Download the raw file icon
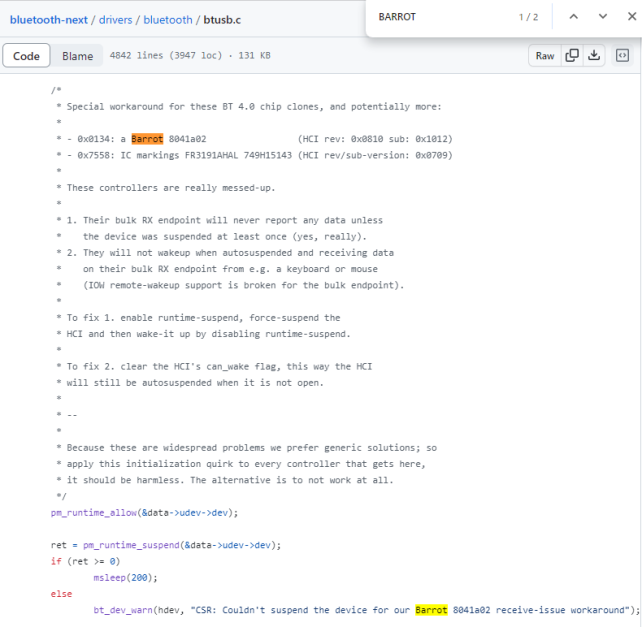Screen dimensions: 642x627 click(x=594, y=56)
